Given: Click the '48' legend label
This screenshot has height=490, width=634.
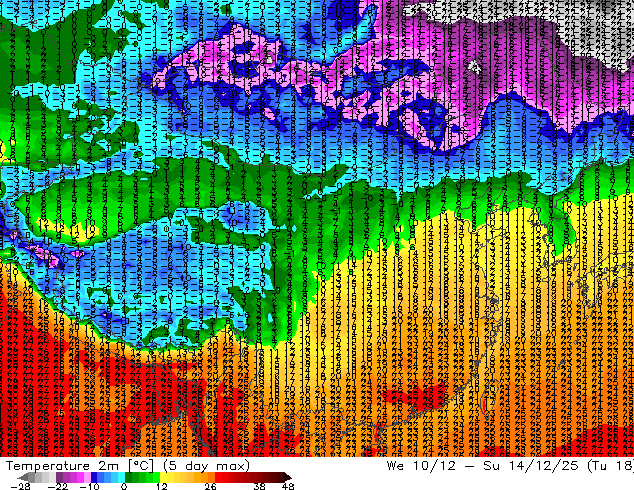Looking at the screenshot, I should coord(288,486).
